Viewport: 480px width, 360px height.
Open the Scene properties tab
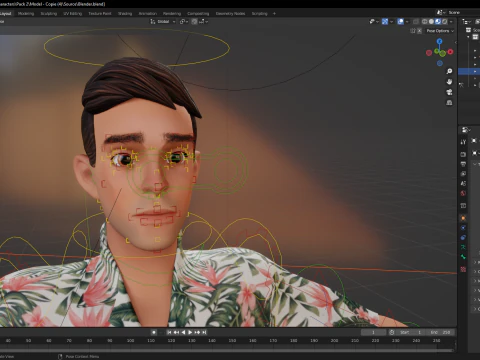click(463, 183)
